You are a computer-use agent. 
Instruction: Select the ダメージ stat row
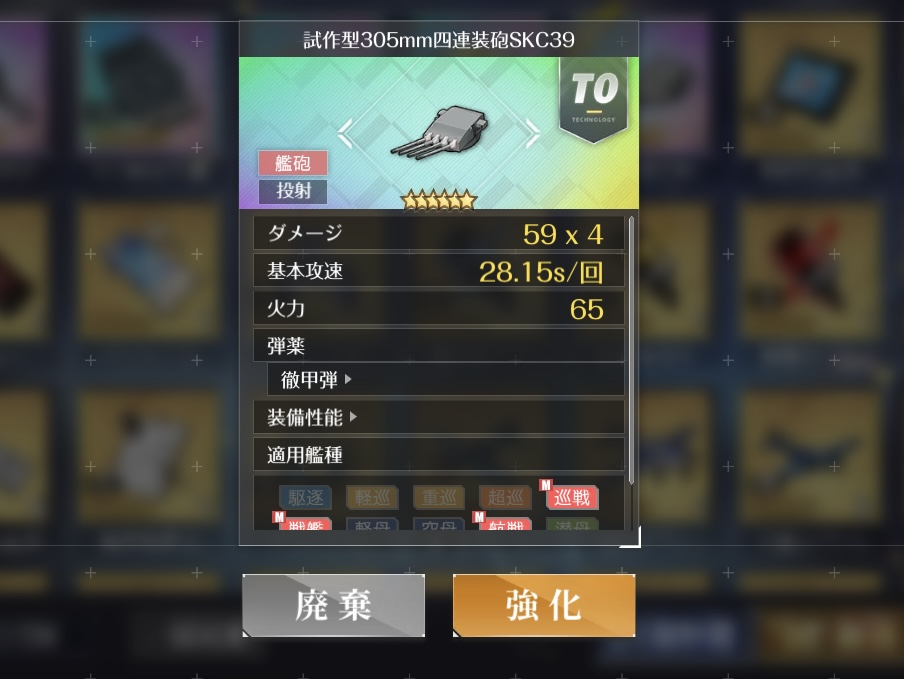439,233
